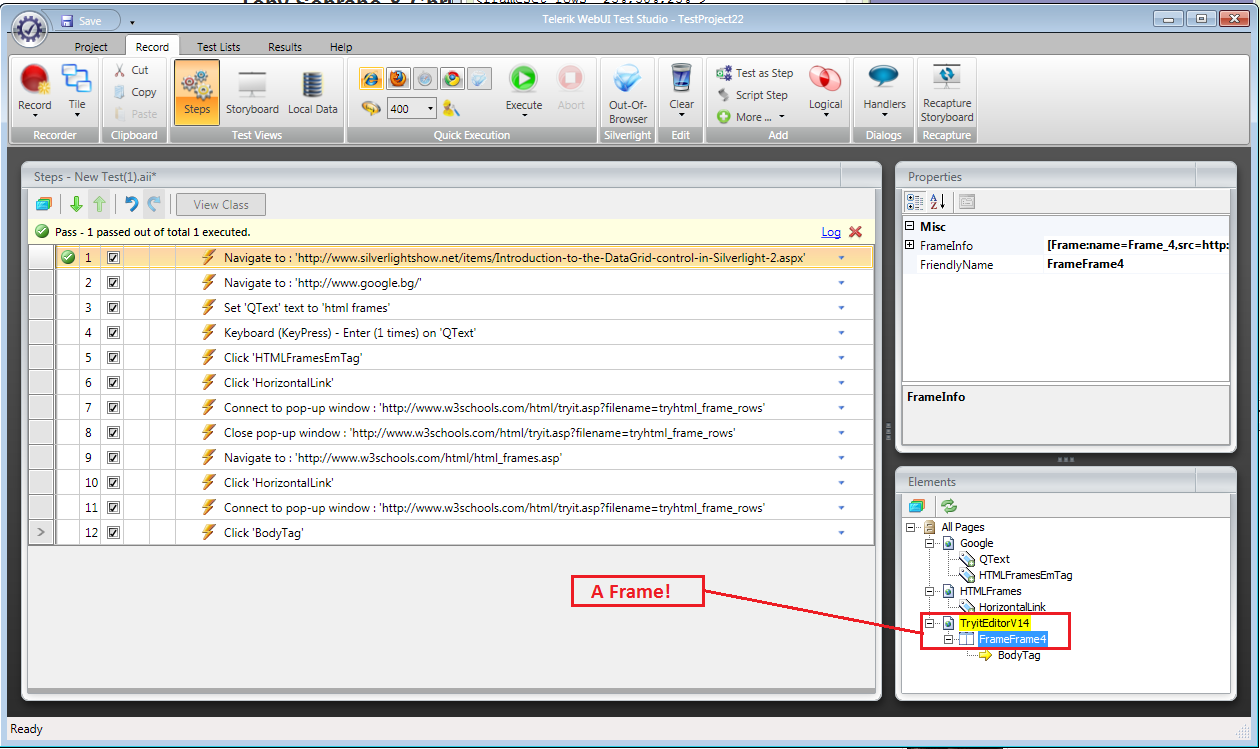Toggle checkbox for step 12 Click BodyTag
Viewport: 1260px width, 749px height.
pyautogui.click(x=113, y=532)
